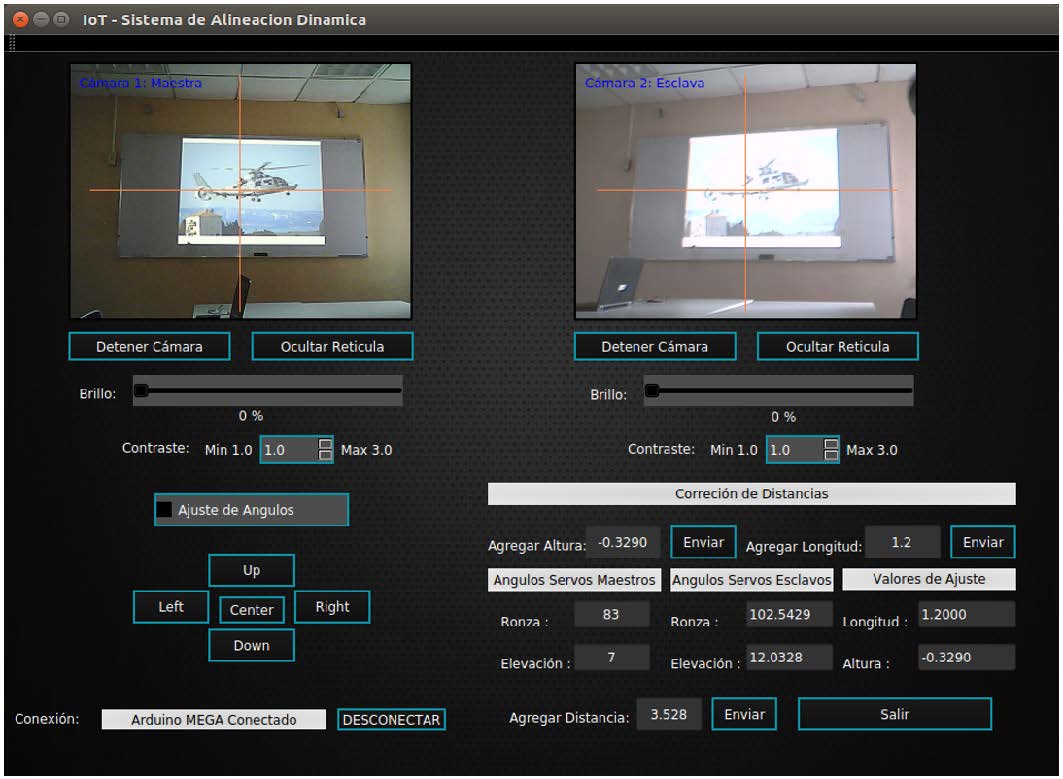This screenshot has width=1063, height=779.
Task: Click Camera 1 brightness slider handle
Action: [141, 391]
